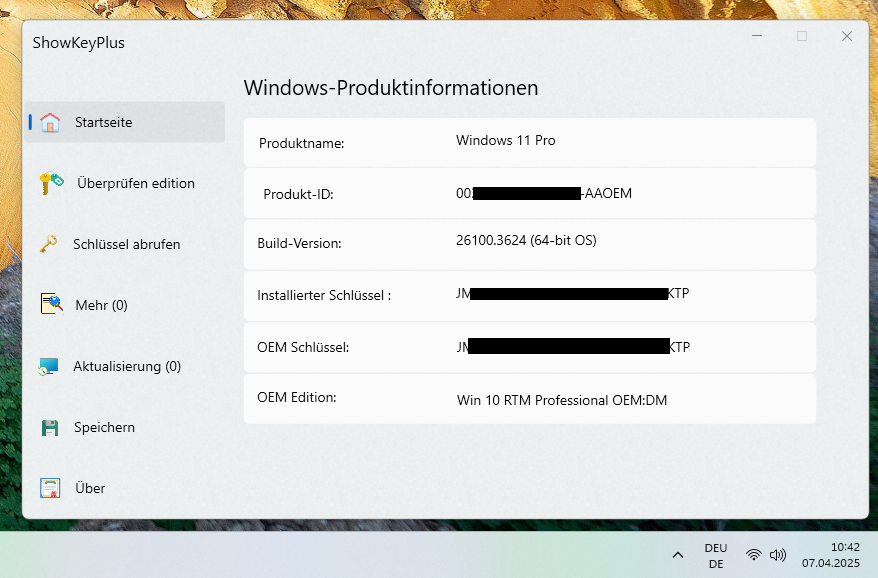878x578 pixels.
Task: Click the floppy disk Speichern icon
Action: point(50,427)
